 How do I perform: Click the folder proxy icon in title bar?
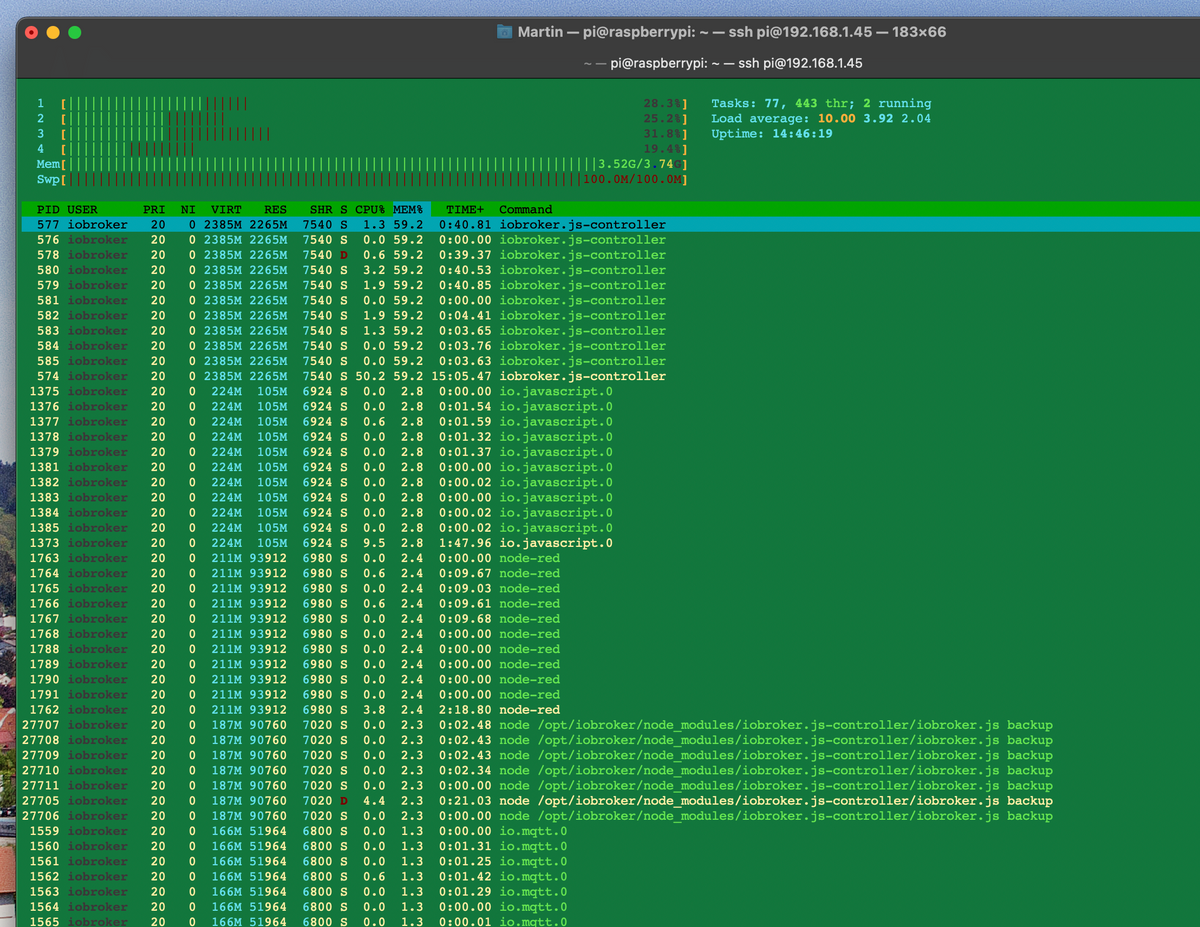tap(505, 32)
